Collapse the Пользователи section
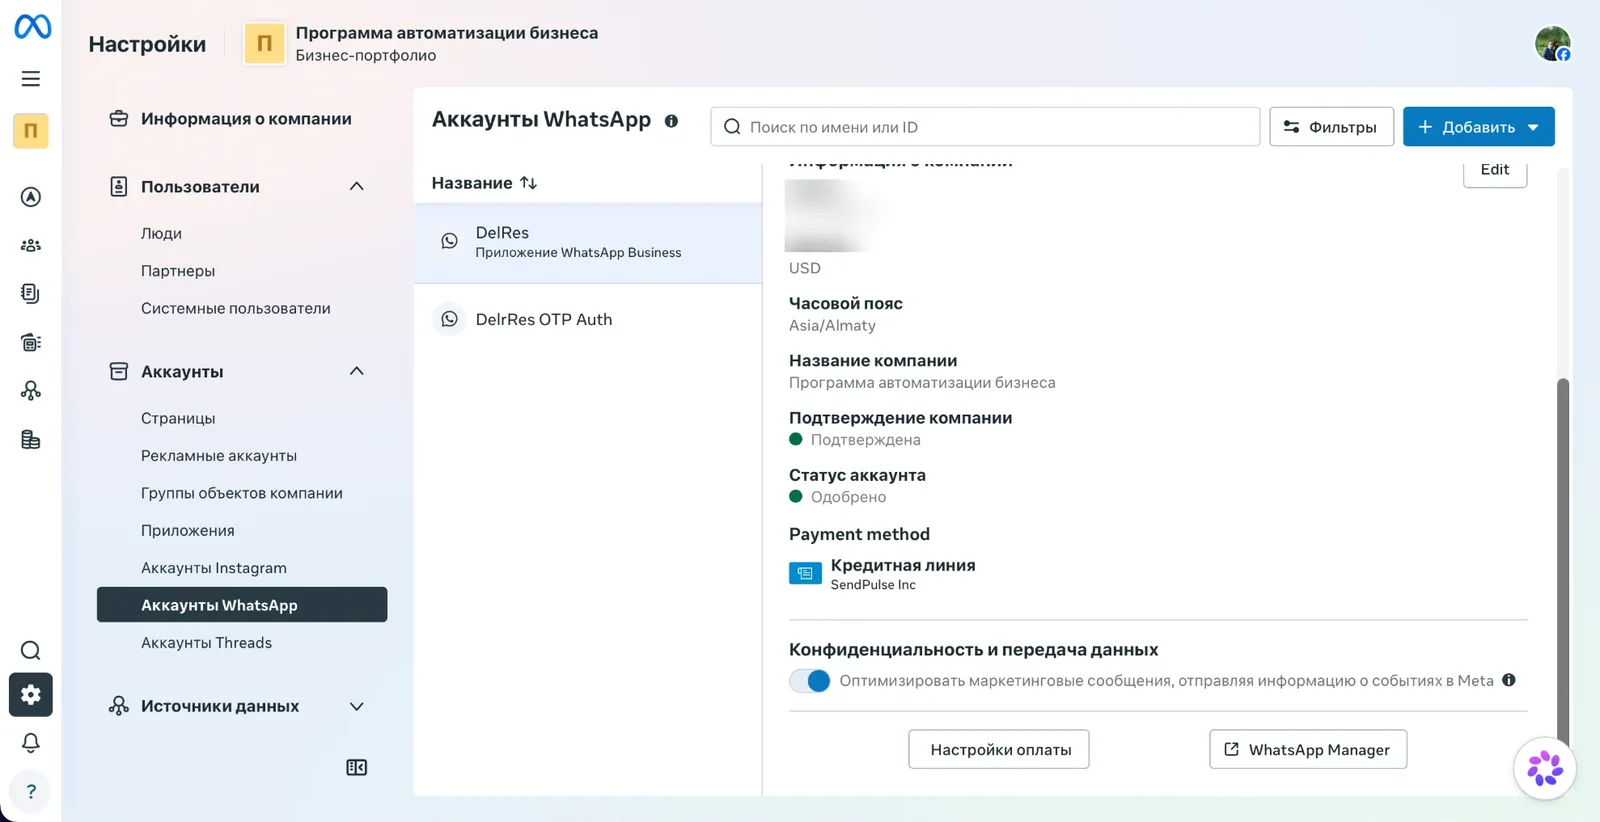The width and height of the screenshot is (1600, 822). [x=357, y=186]
